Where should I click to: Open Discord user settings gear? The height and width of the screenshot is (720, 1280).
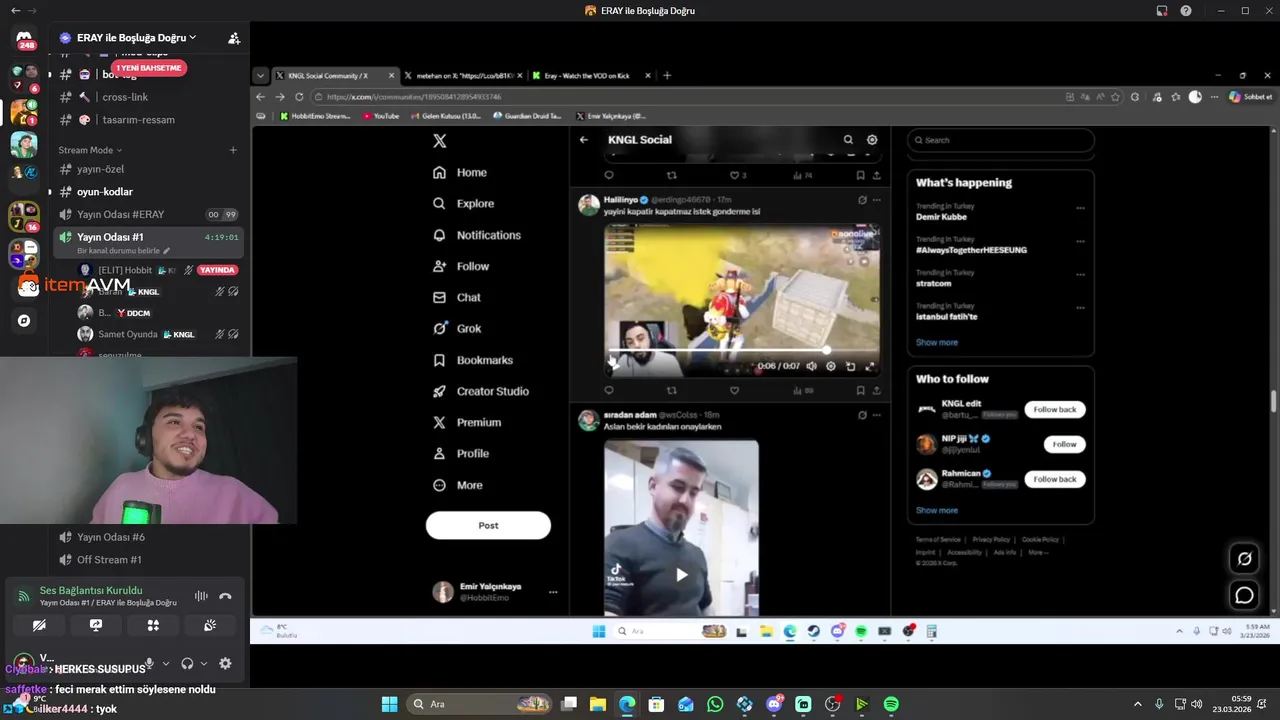[225, 663]
